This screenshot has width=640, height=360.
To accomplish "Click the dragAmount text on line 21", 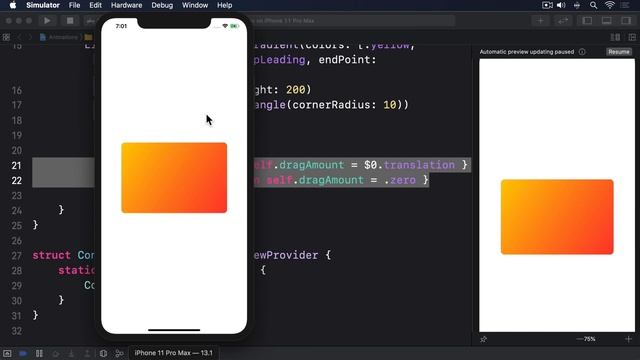I will pos(312,165).
